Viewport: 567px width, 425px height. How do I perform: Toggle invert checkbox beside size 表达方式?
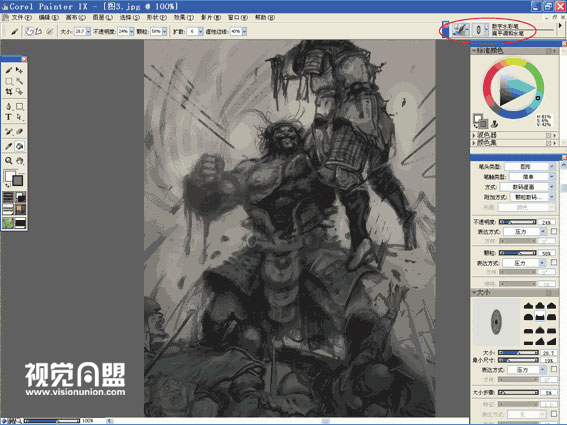click(x=554, y=369)
